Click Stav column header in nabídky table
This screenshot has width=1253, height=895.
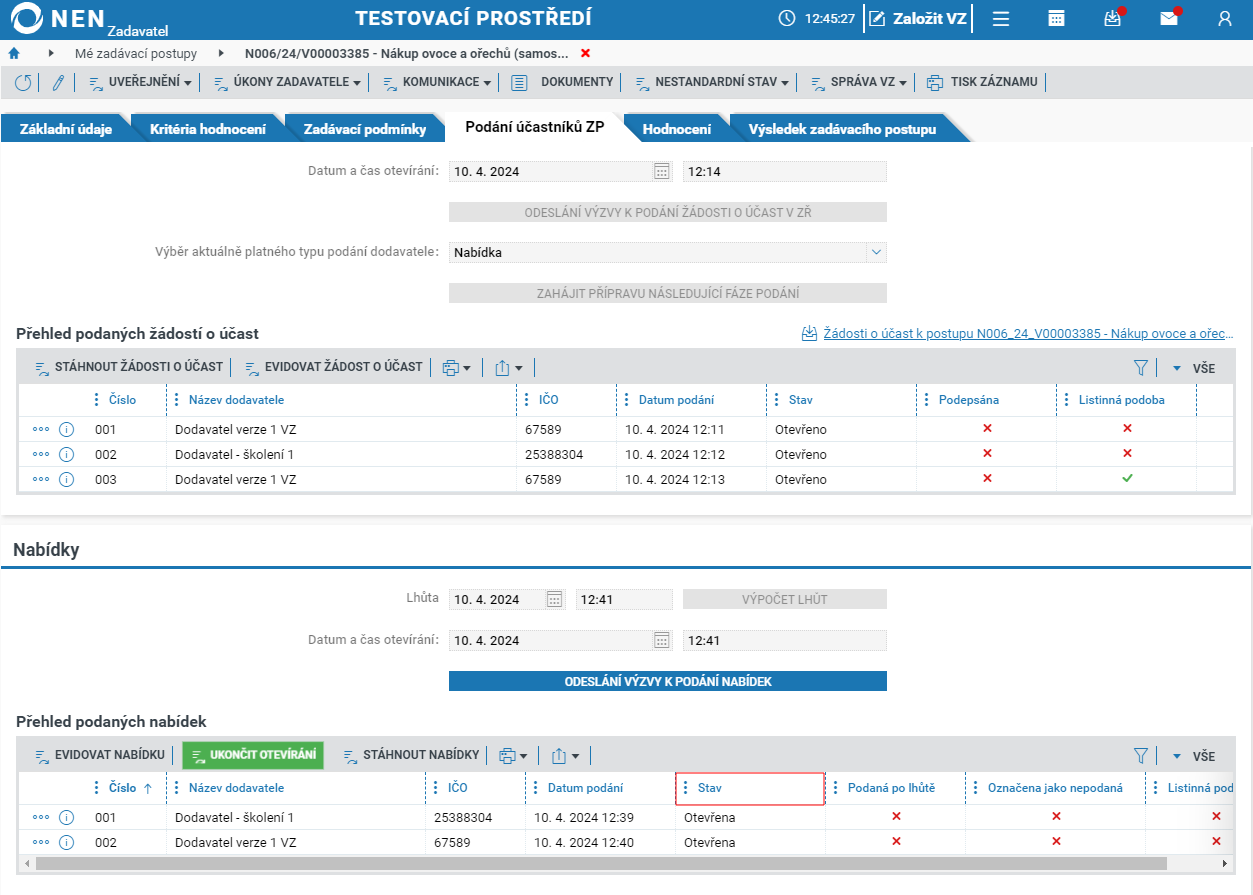tap(750, 788)
